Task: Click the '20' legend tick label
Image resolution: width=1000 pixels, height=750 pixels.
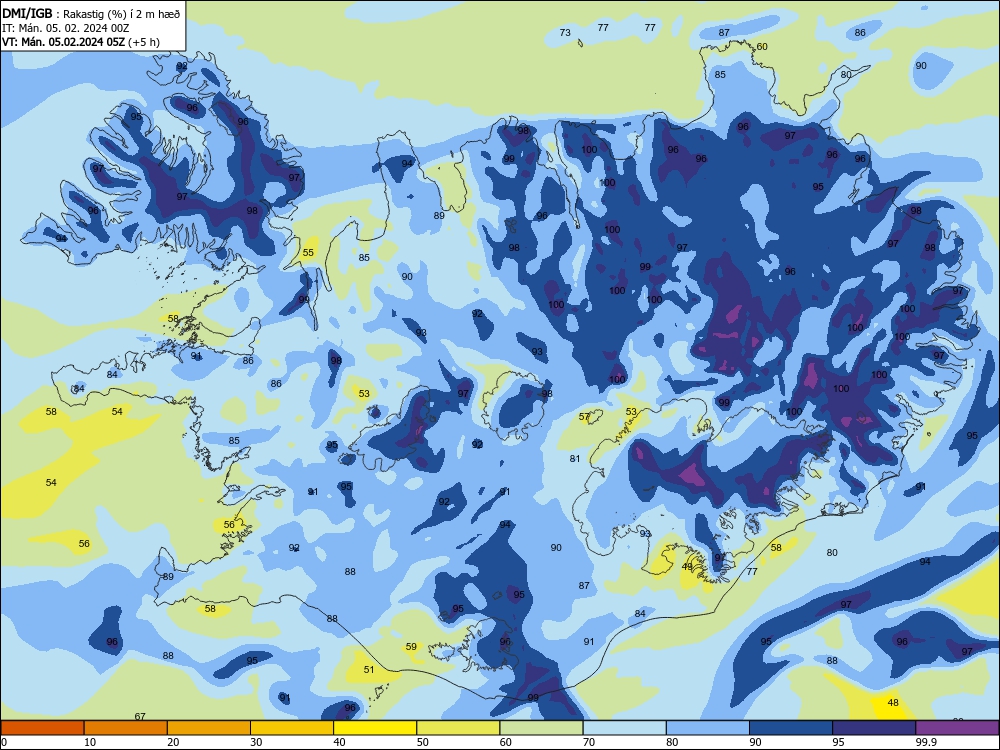Action: [x=173, y=742]
